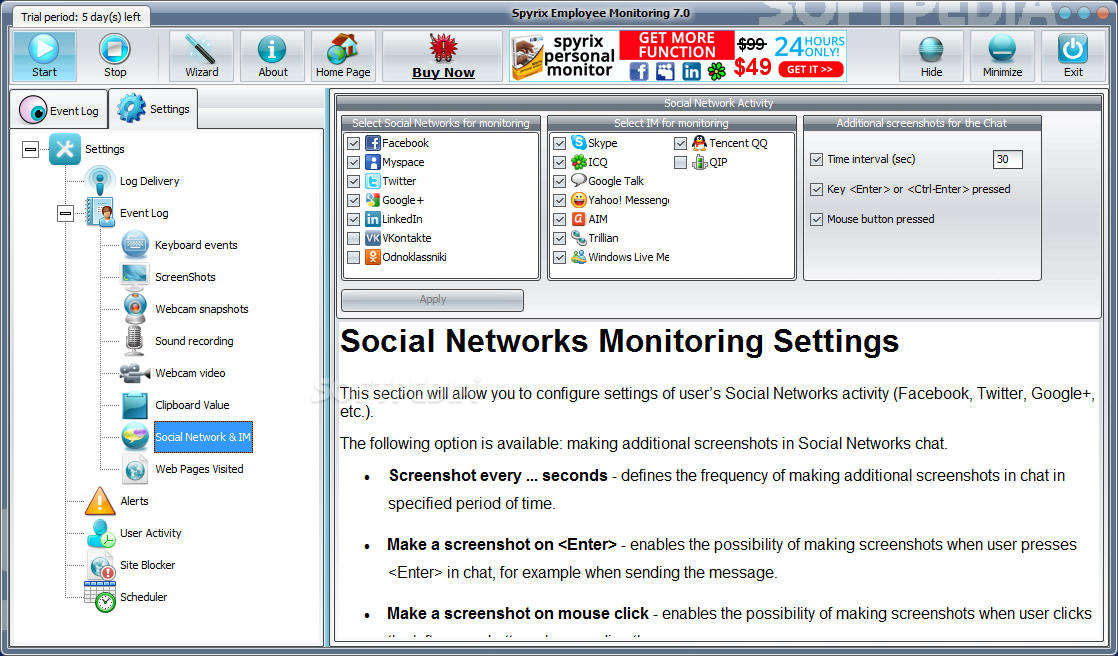This screenshot has width=1118, height=656.
Task: Open Web Pages Visited settings
Action: (199, 469)
